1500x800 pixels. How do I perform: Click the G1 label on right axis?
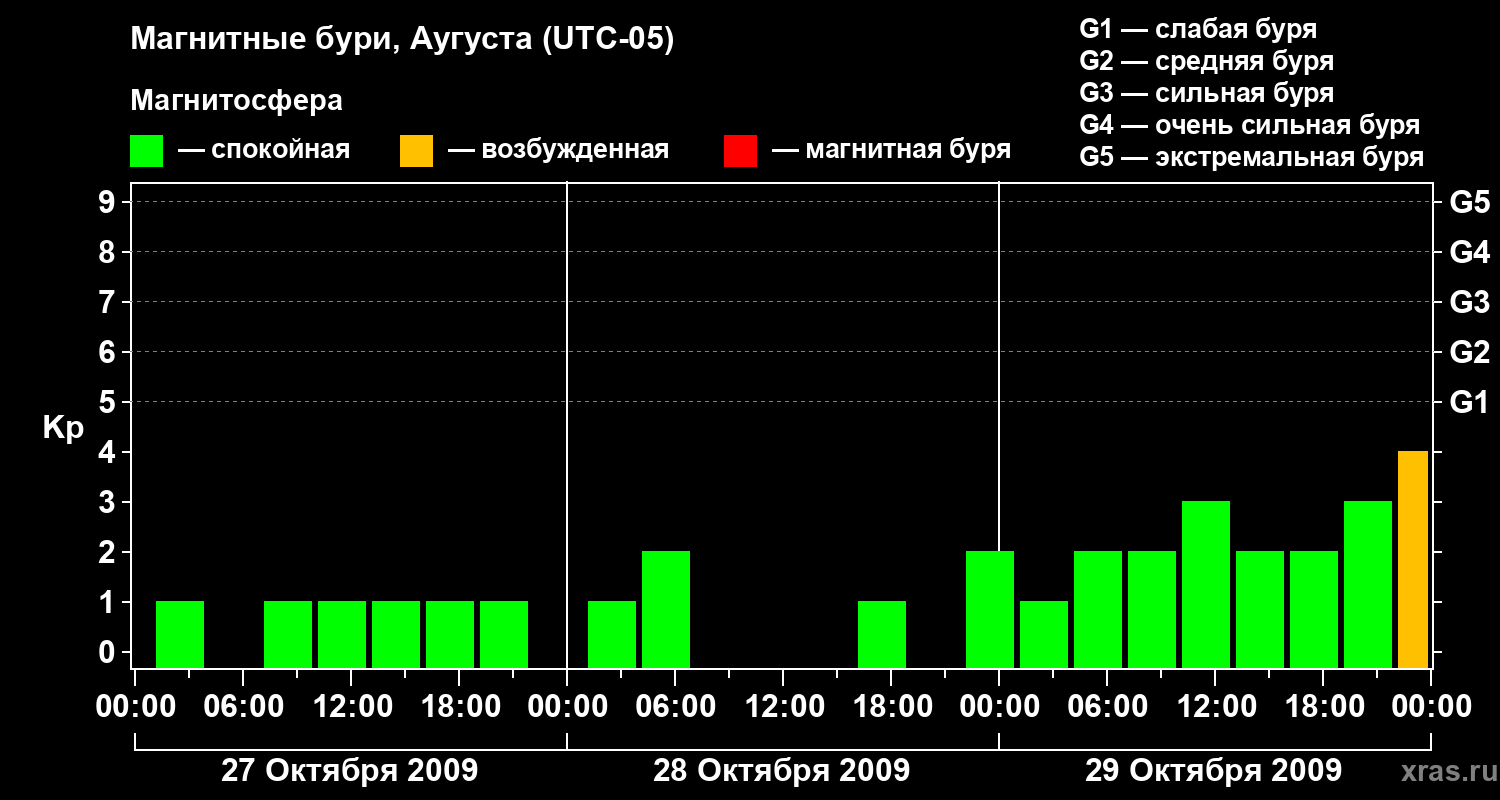(1470, 402)
